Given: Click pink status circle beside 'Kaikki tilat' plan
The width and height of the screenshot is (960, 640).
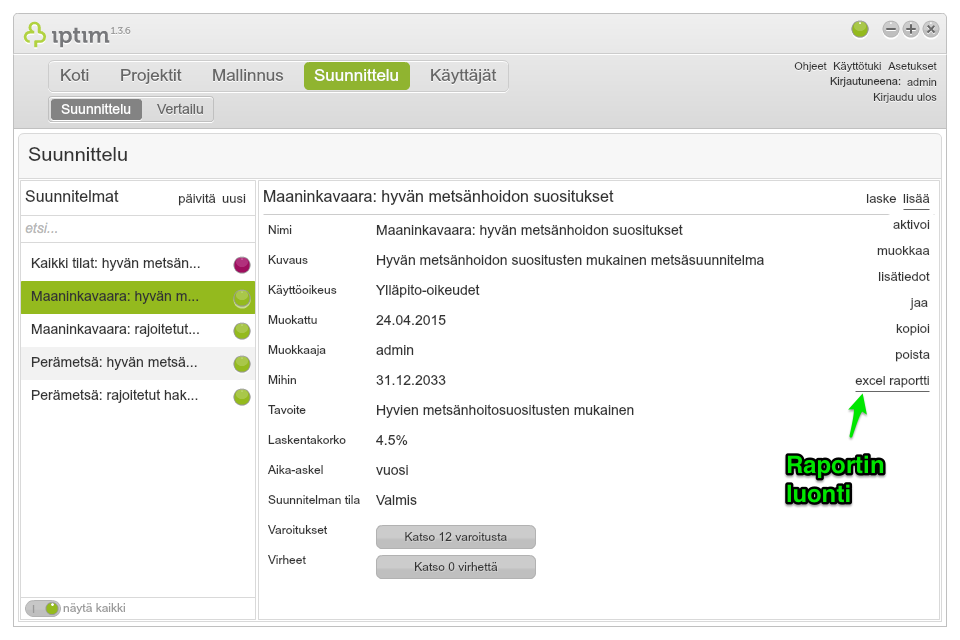Looking at the screenshot, I should [241, 264].
